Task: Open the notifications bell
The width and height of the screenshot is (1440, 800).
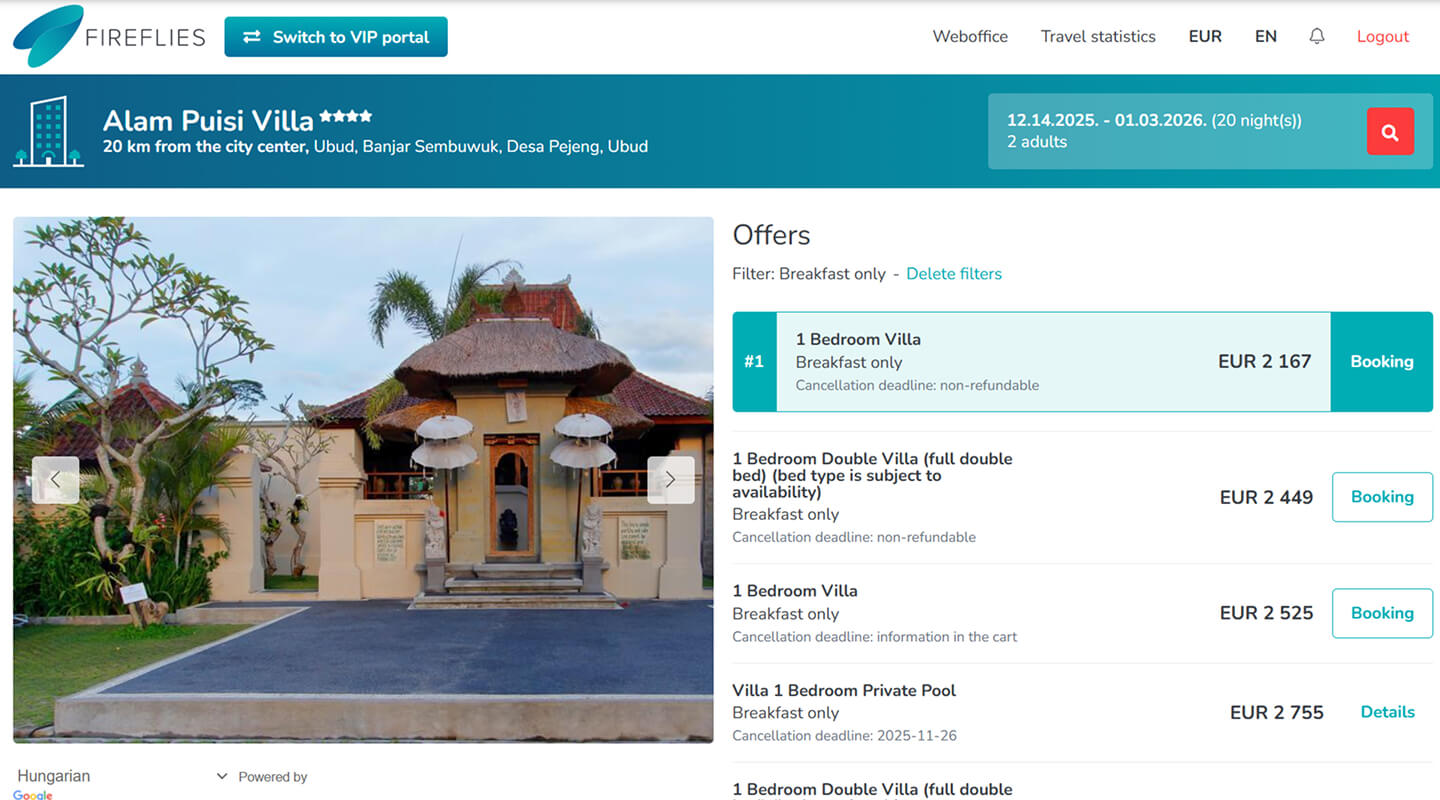Action: 1317,36
